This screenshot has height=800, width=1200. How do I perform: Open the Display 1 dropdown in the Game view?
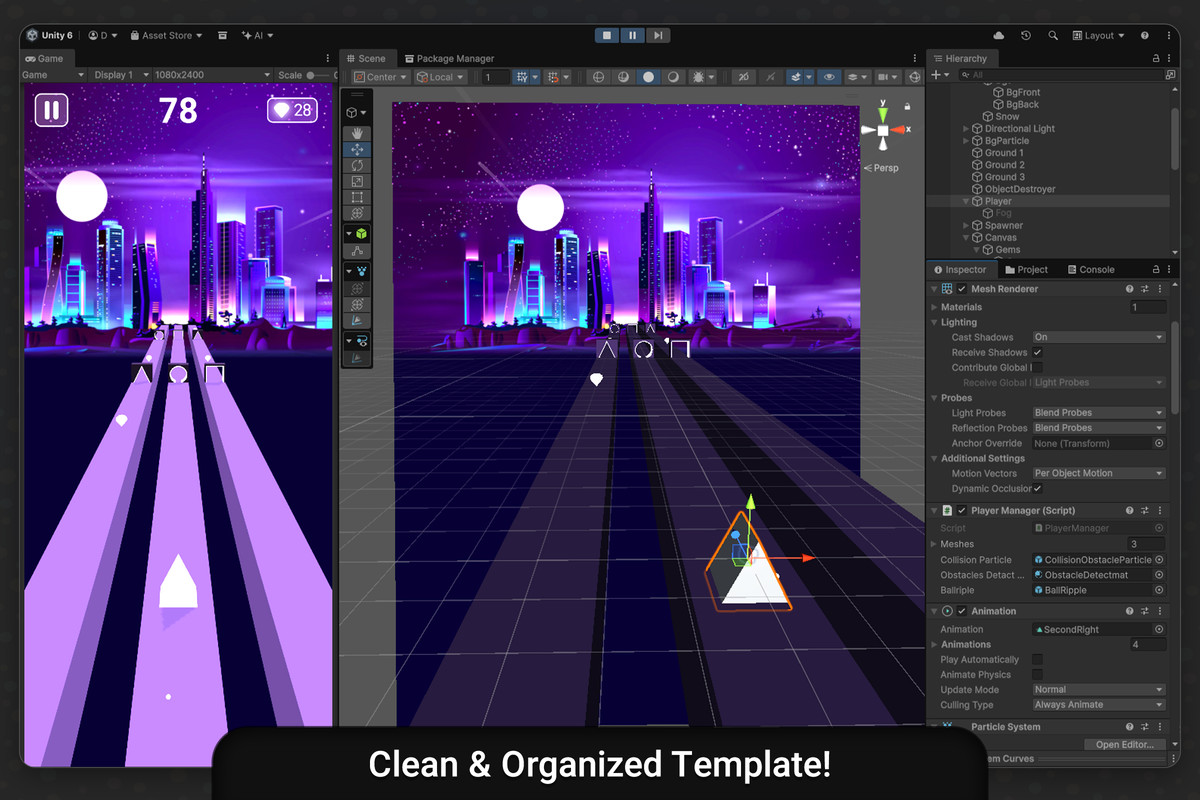click(121, 75)
